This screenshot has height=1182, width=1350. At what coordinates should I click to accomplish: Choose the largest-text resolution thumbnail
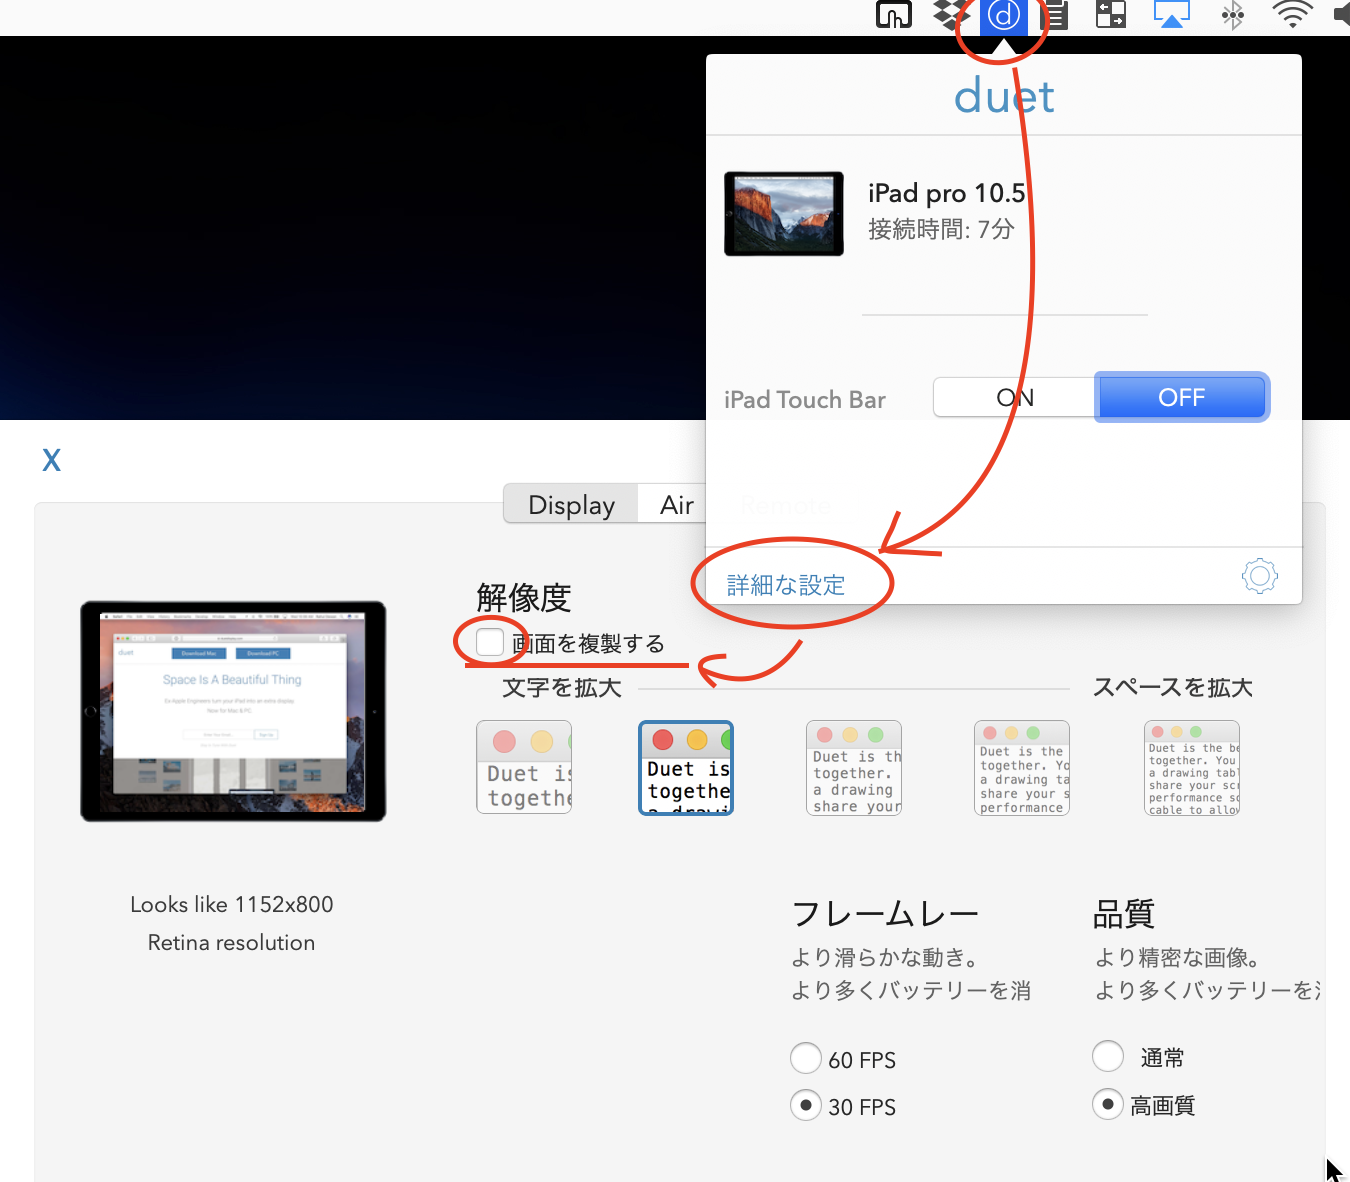pyautogui.click(x=524, y=768)
